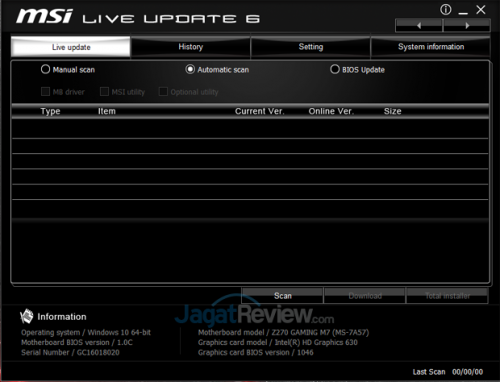Select the Automatic scan radio button
500x382 pixels.
[x=190, y=69]
